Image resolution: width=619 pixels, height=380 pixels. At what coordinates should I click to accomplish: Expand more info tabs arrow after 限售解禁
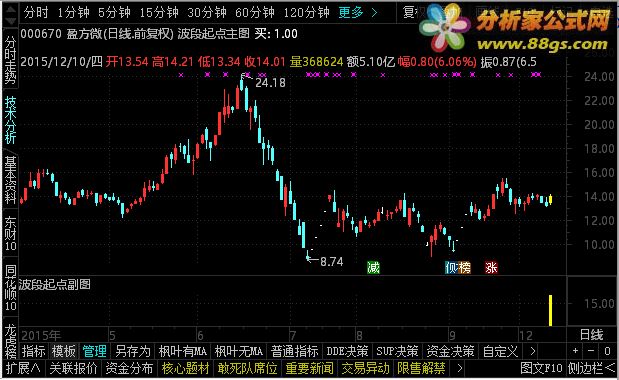click(459, 368)
